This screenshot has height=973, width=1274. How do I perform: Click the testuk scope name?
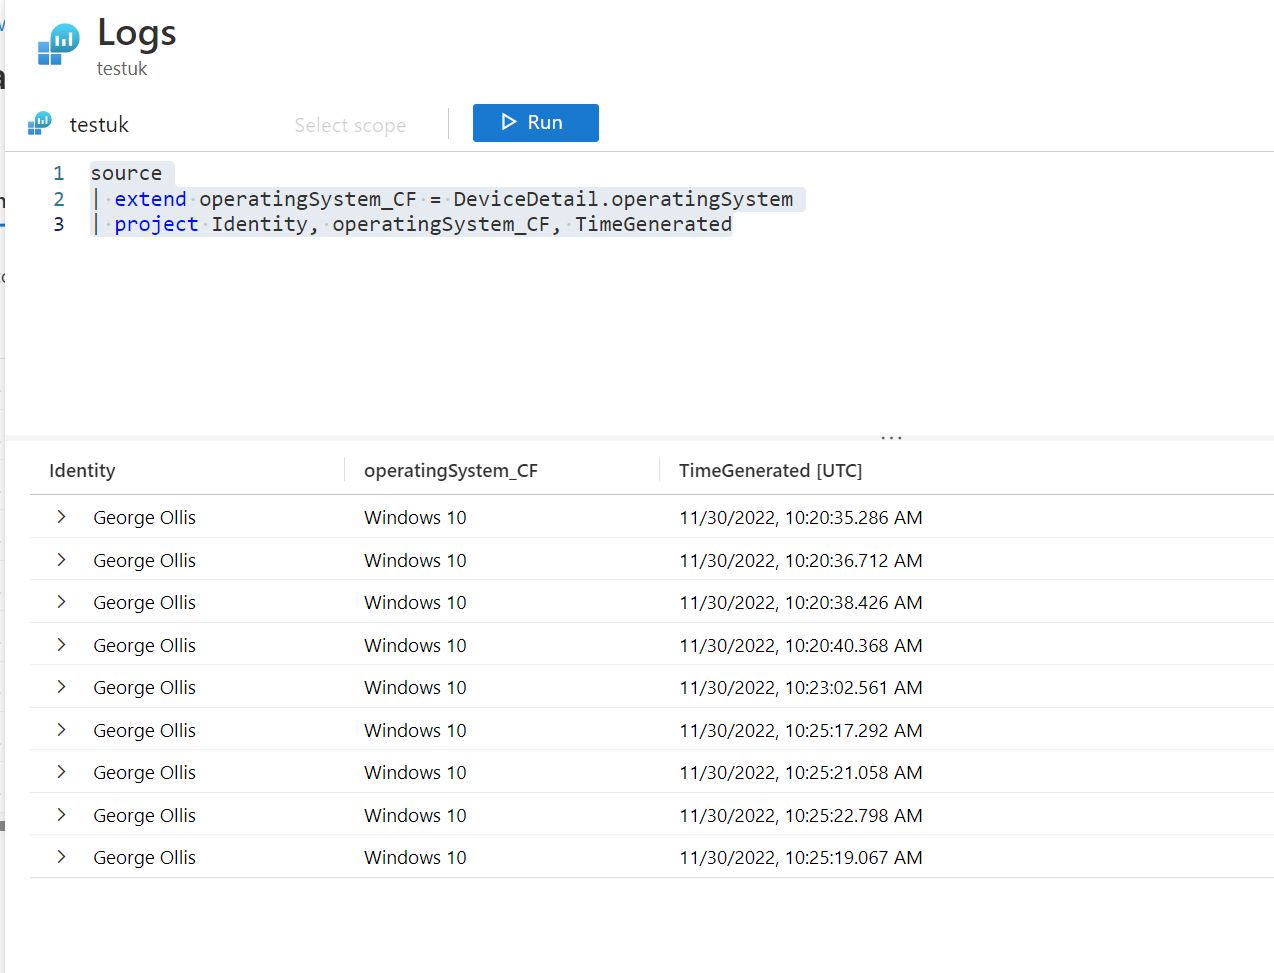99,125
